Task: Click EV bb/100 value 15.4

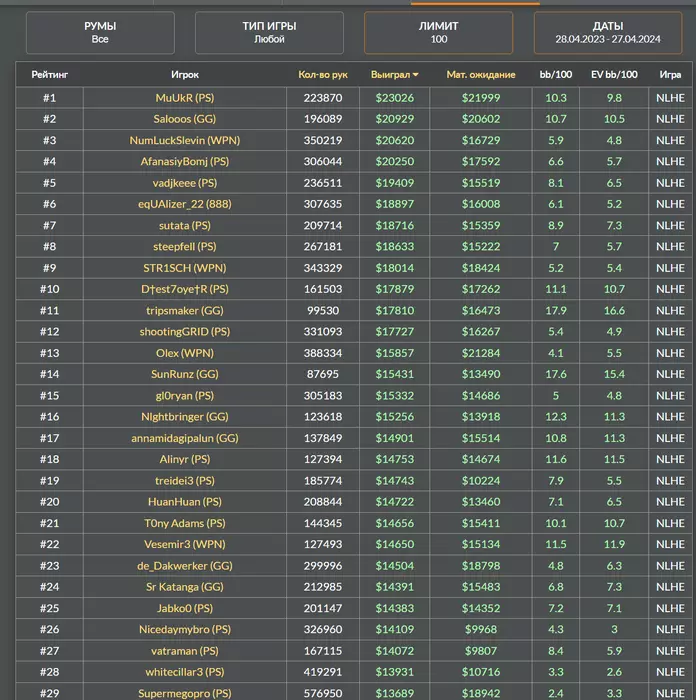Action: tap(614, 374)
